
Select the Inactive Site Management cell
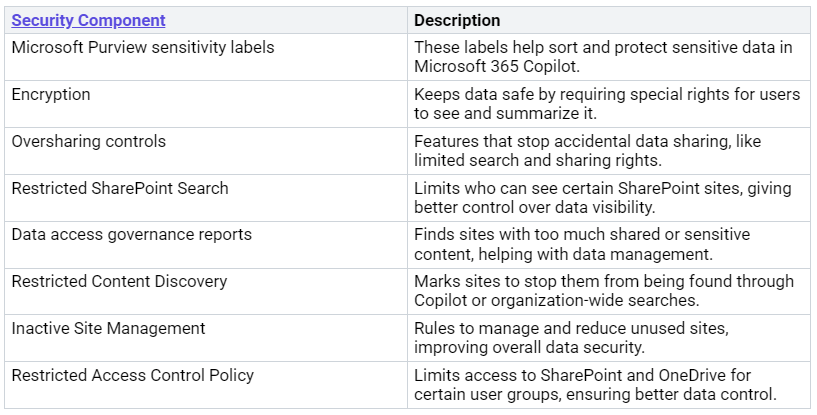pos(109,328)
